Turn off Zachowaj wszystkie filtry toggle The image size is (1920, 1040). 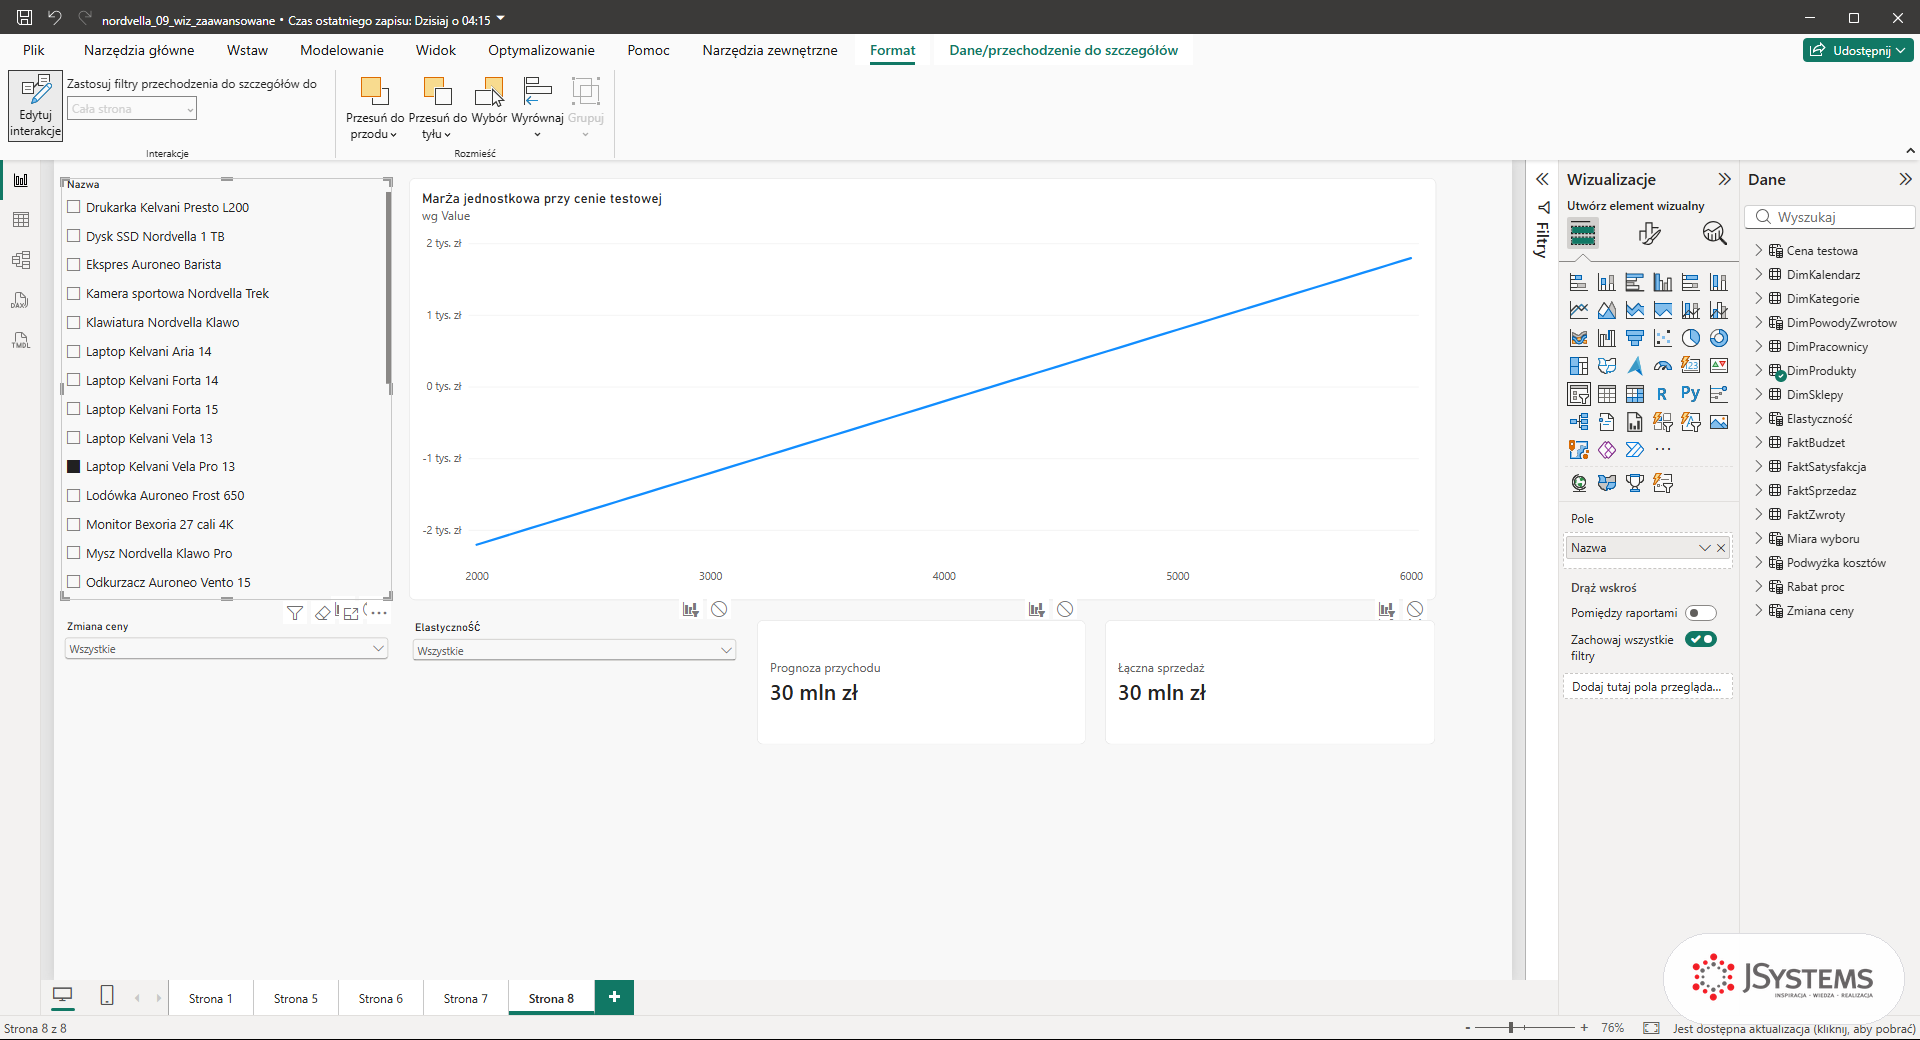[x=1700, y=639]
